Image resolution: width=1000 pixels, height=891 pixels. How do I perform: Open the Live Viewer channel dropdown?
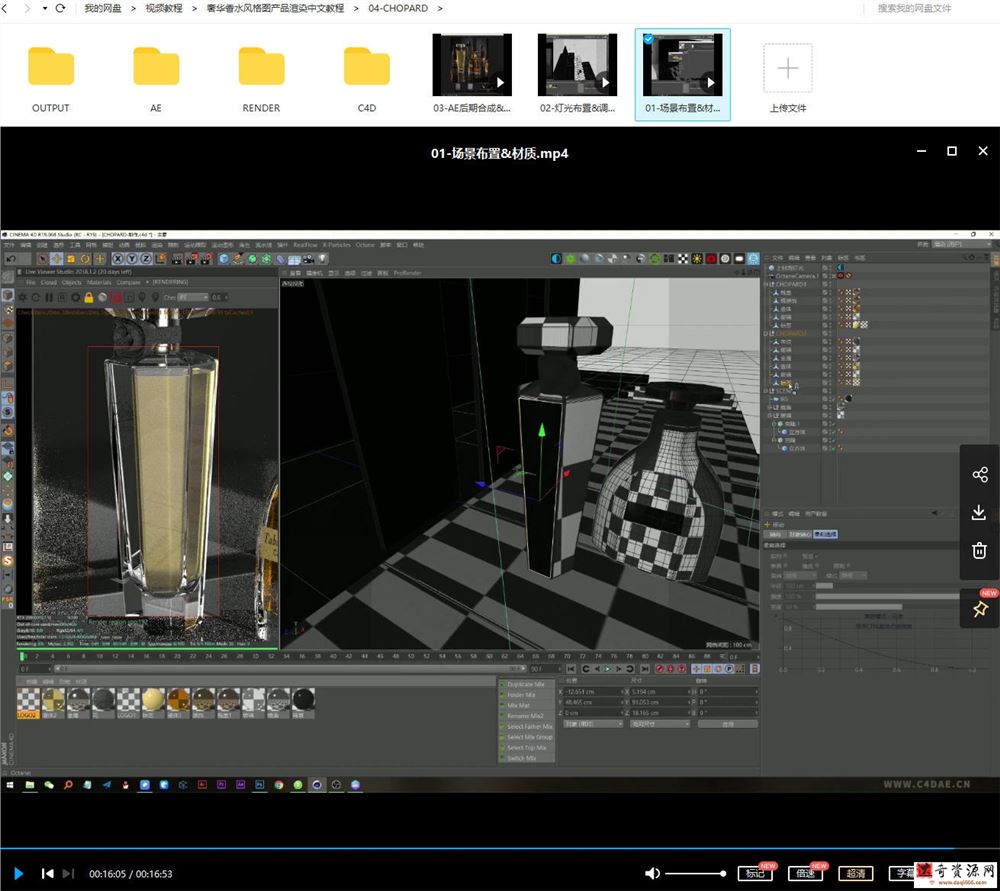193,297
